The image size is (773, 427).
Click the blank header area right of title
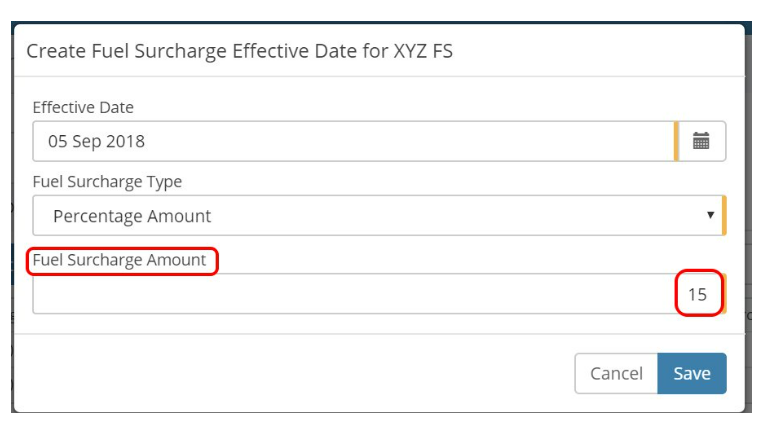pyautogui.click(x=598, y=51)
